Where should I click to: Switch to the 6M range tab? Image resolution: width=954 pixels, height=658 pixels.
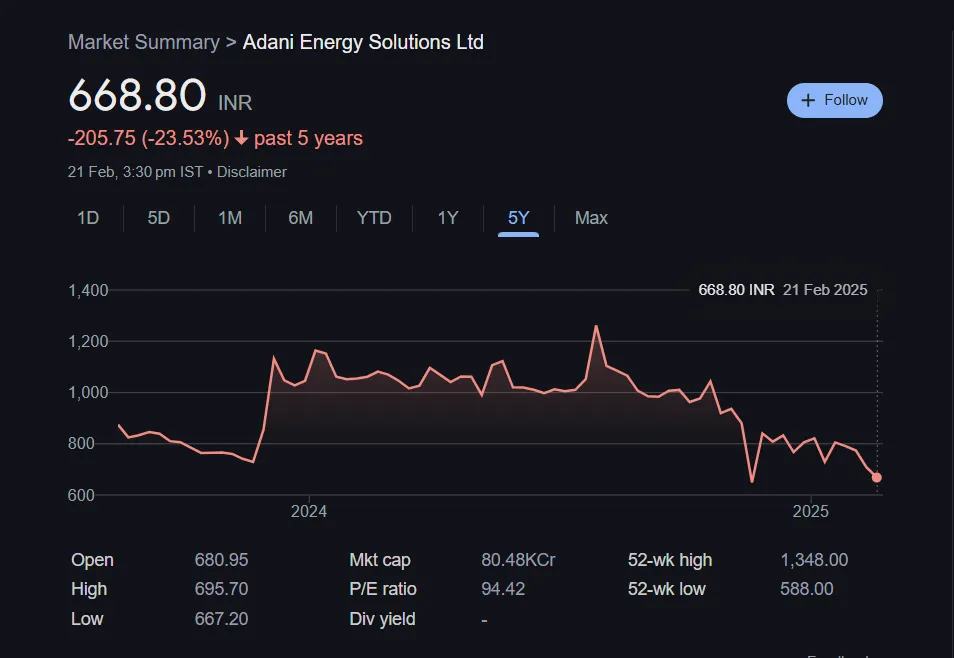pyautogui.click(x=301, y=218)
